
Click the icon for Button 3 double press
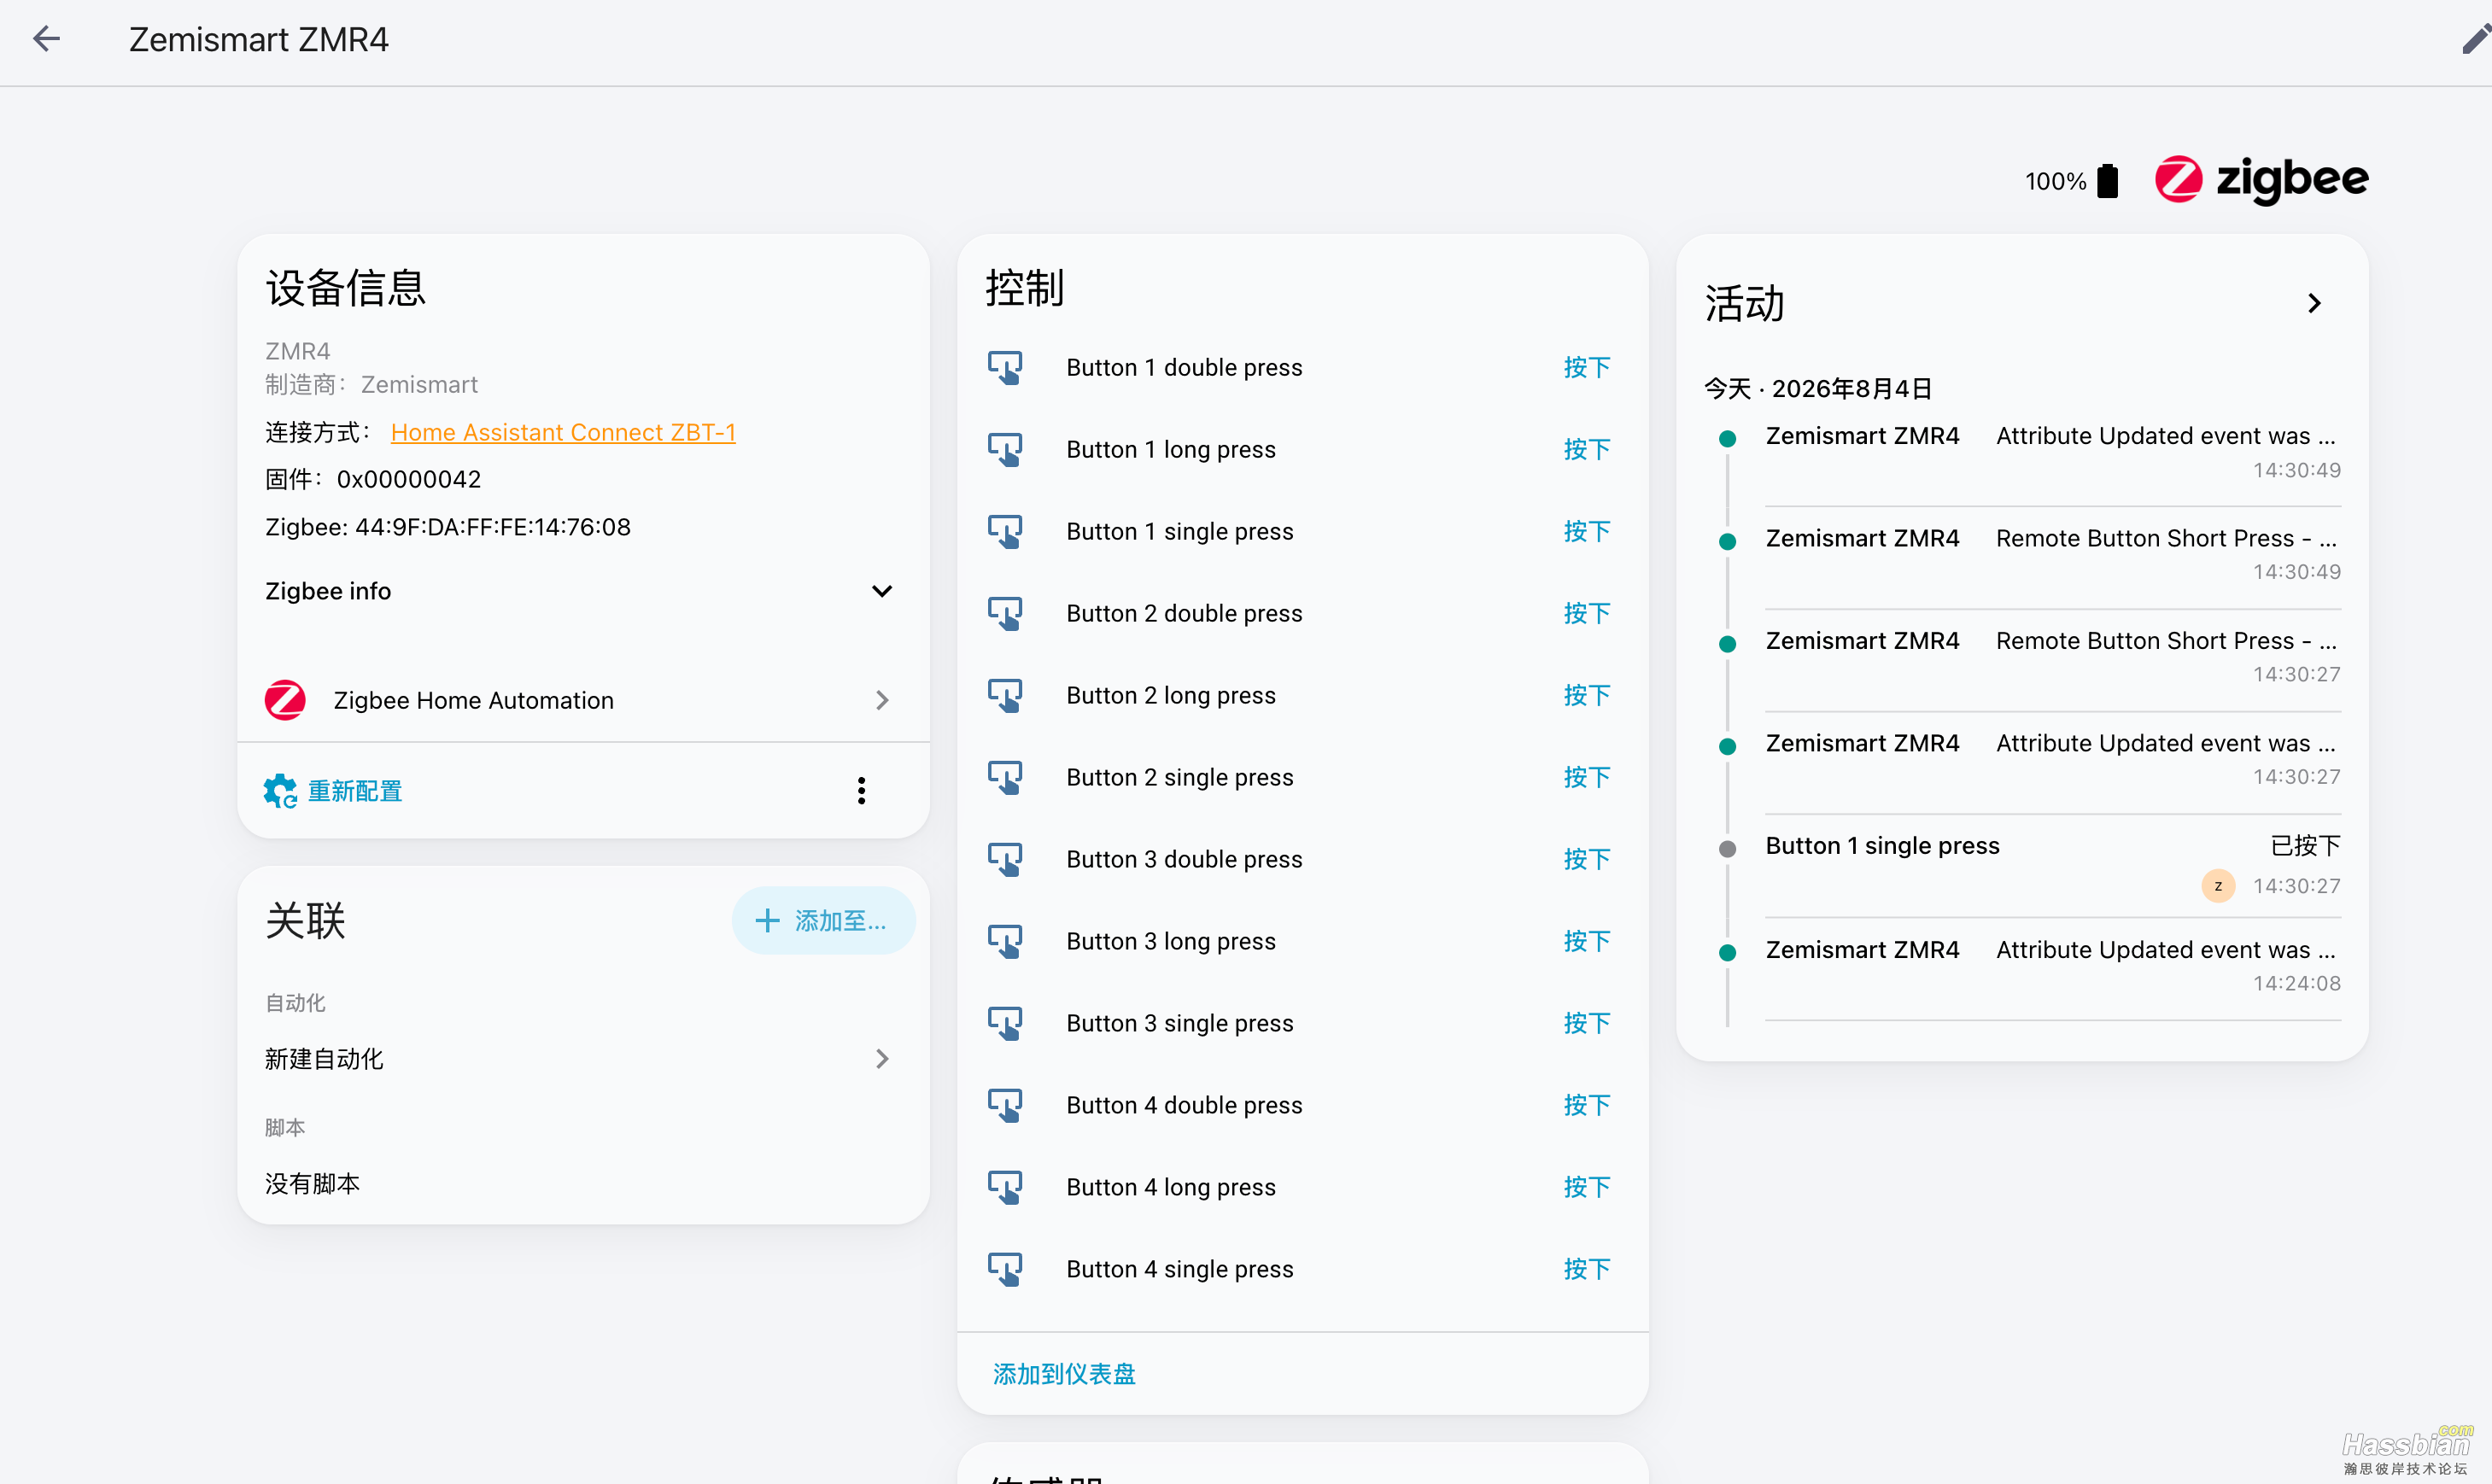point(1005,859)
